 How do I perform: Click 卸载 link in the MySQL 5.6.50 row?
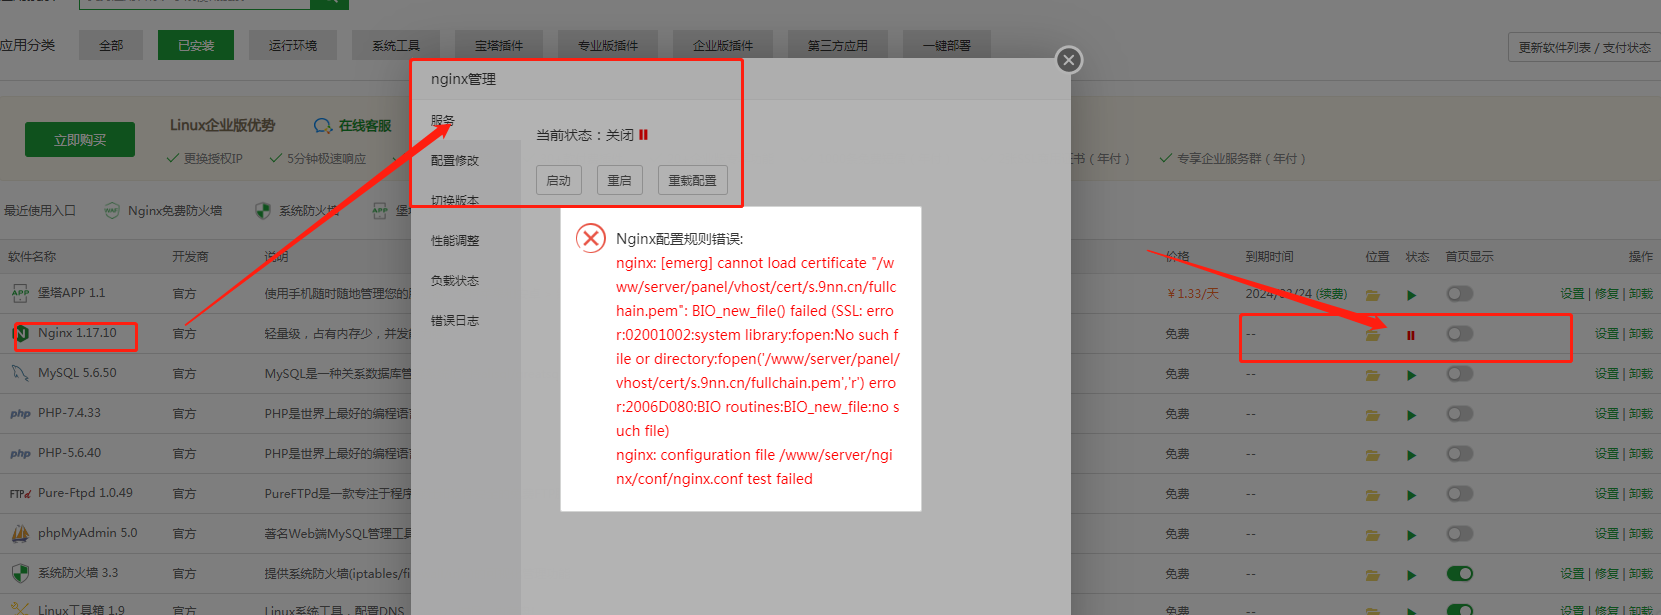tap(1641, 373)
